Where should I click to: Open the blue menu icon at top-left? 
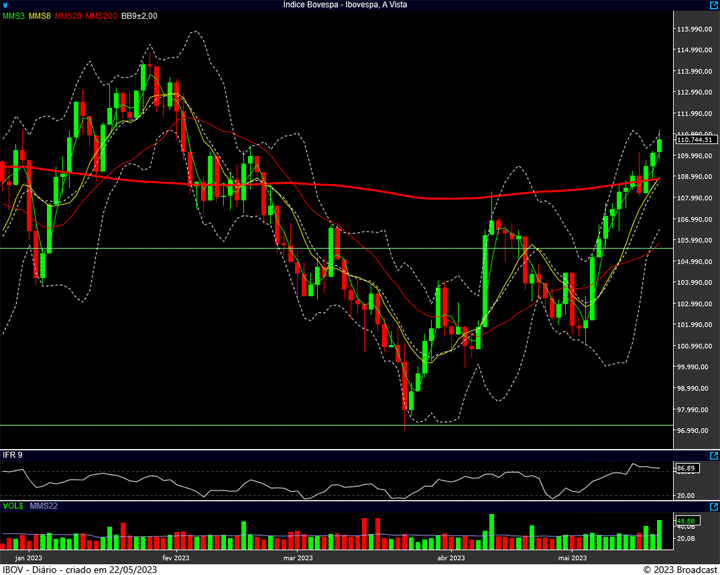[5, 5]
